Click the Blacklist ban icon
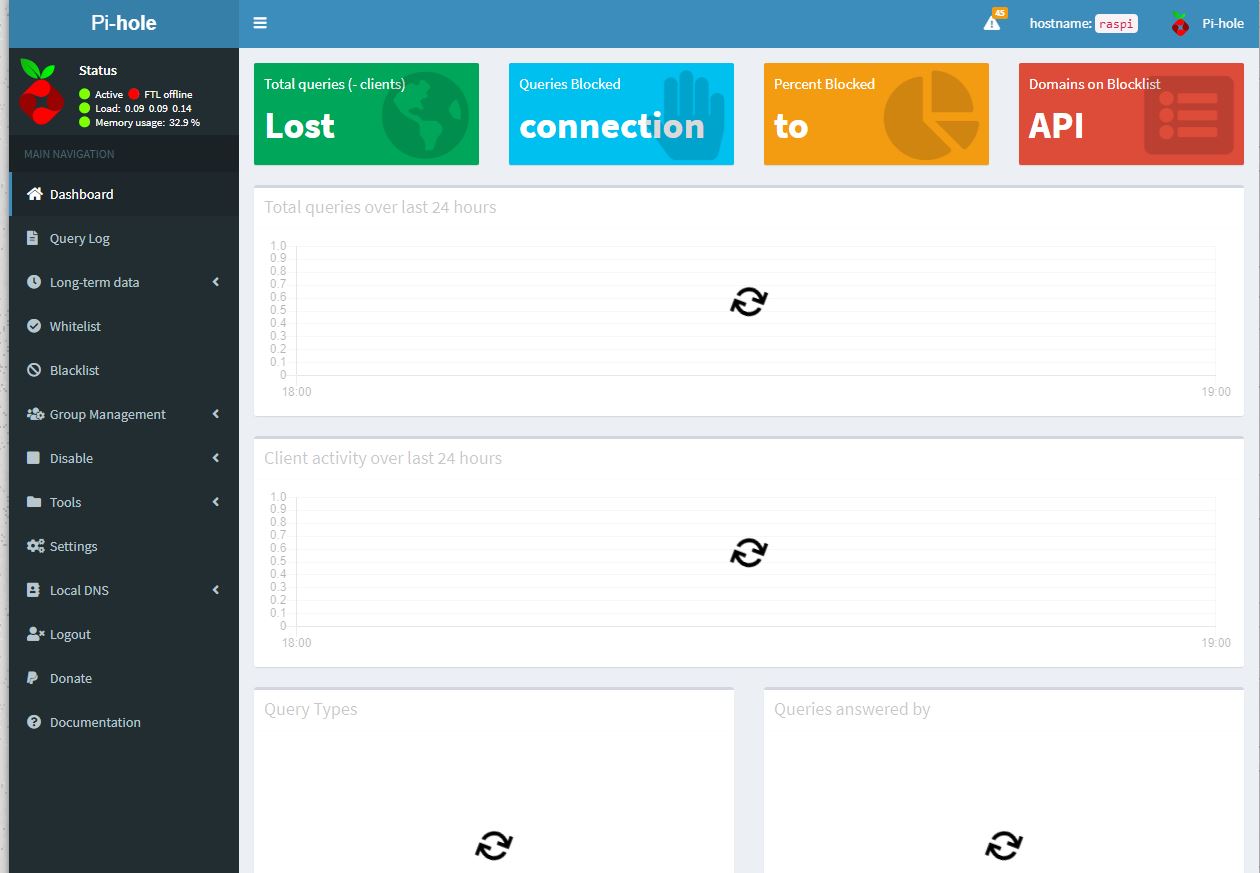 tap(34, 370)
